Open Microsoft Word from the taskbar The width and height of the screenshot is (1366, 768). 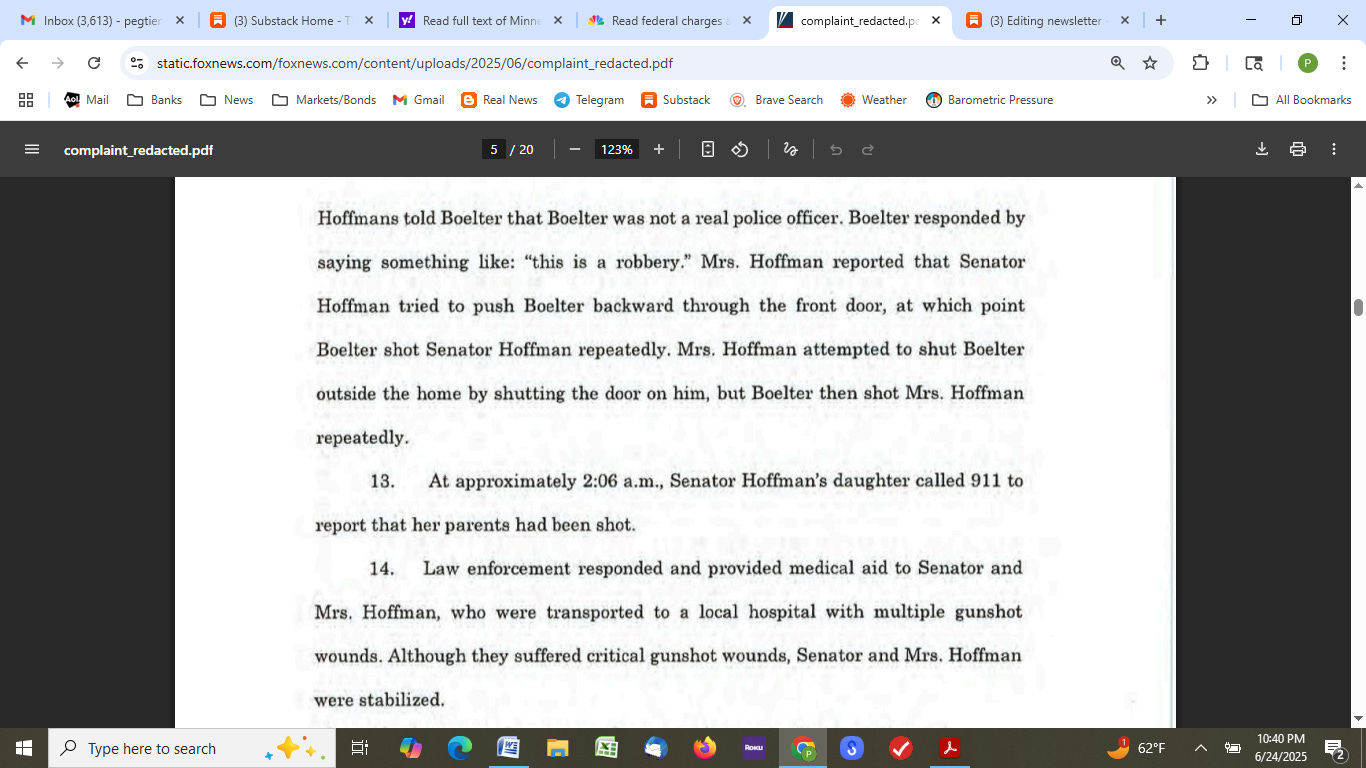point(509,748)
